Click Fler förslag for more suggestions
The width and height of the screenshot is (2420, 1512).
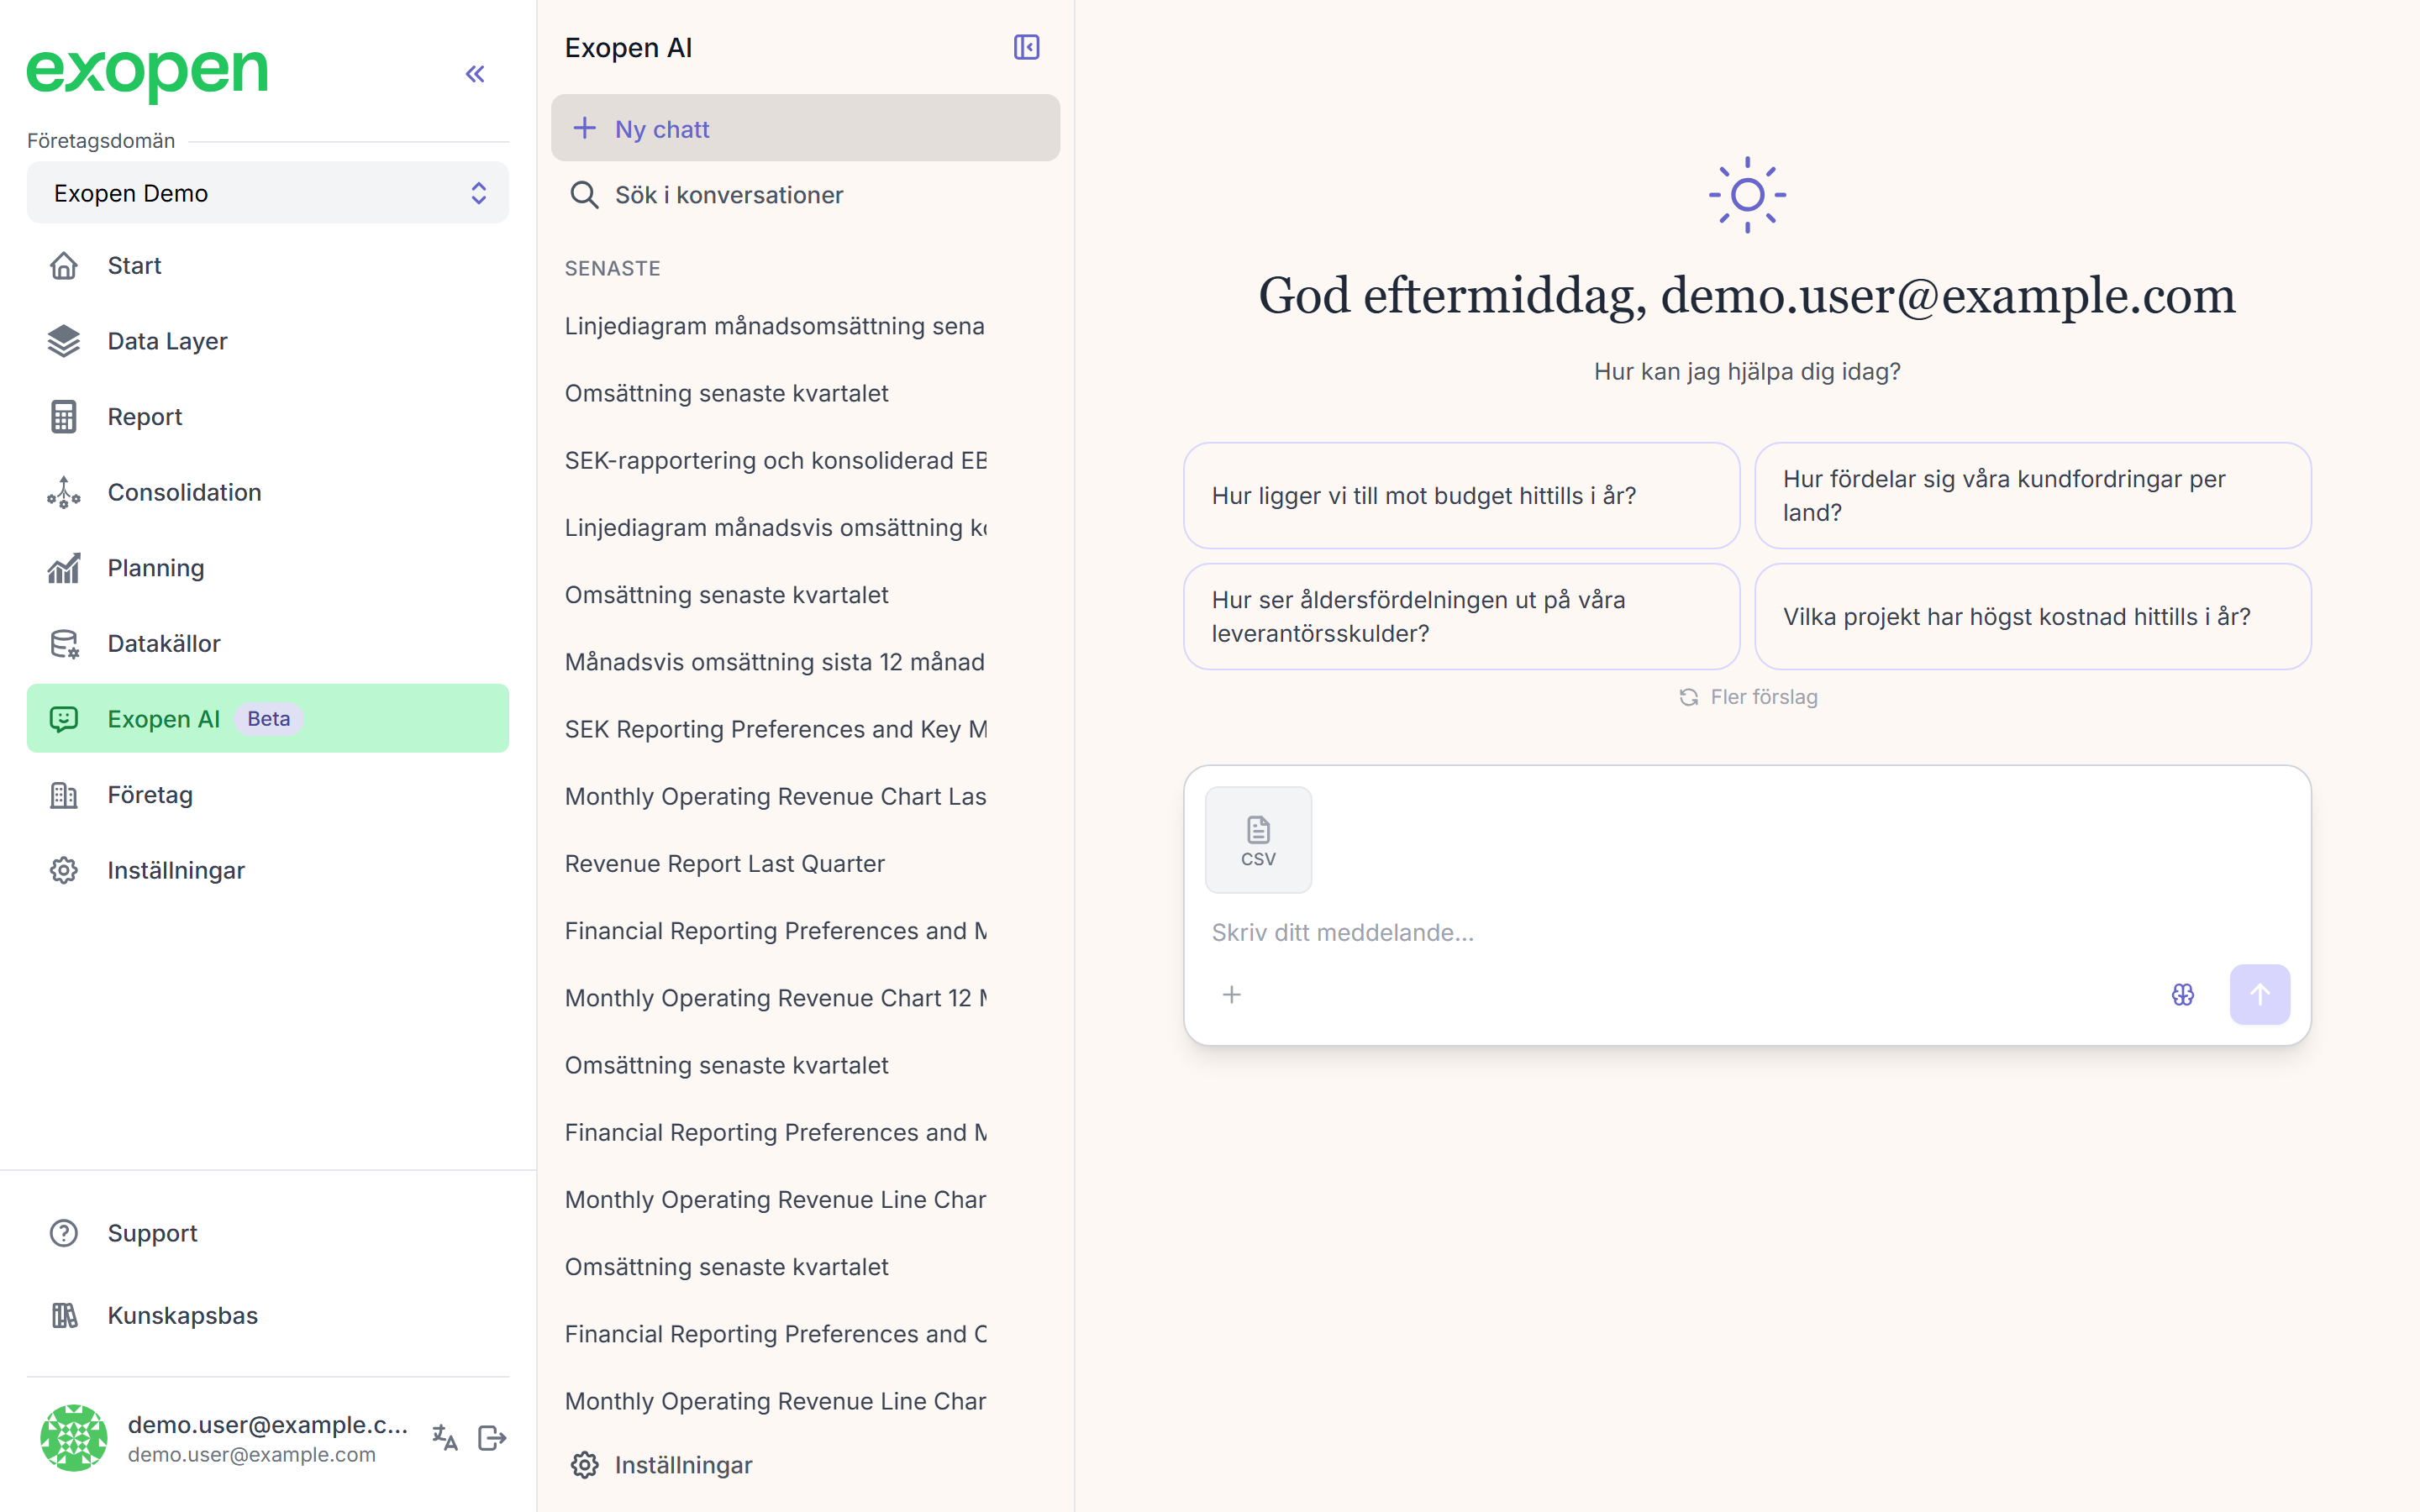(x=1748, y=697)
